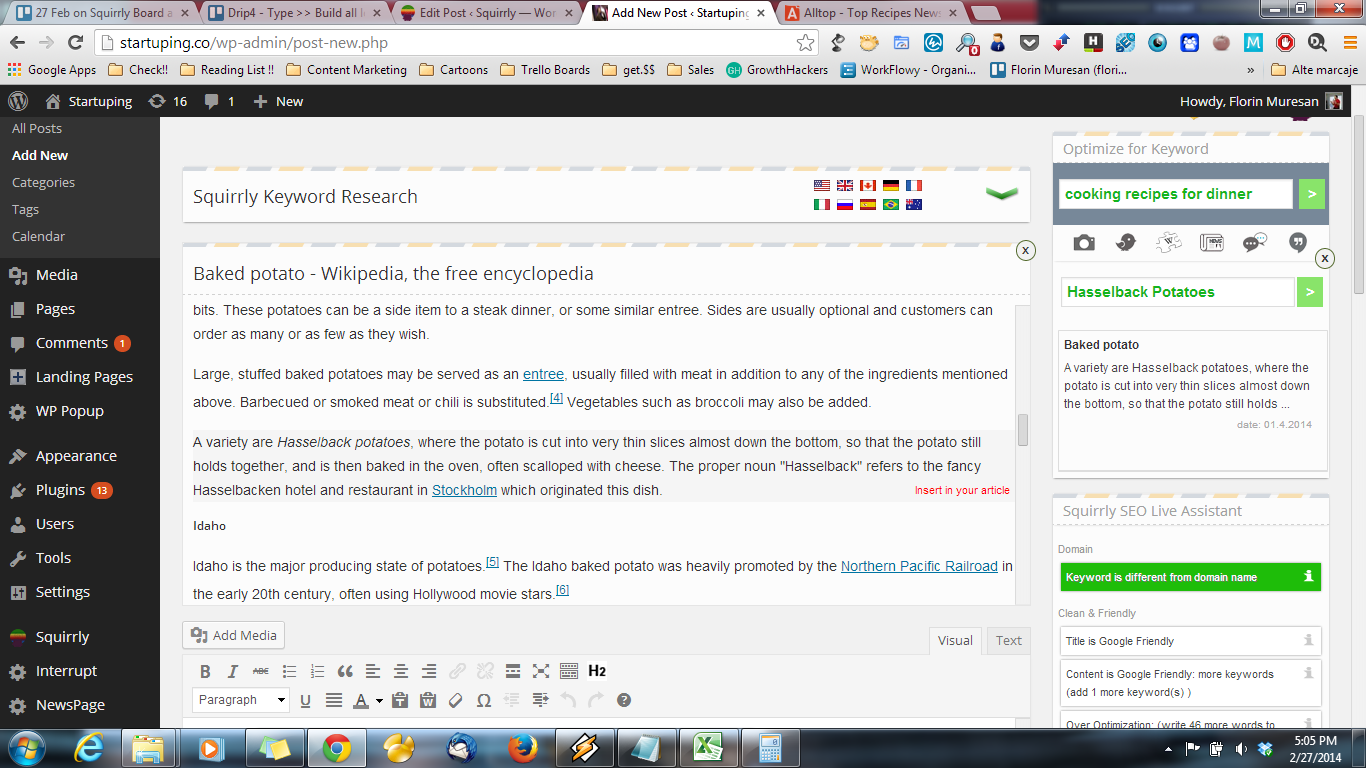This screenshot has width=1366, height=768.
Task: Select the Wikipedia puzzle piece icon
Action: pos(1169,243)
